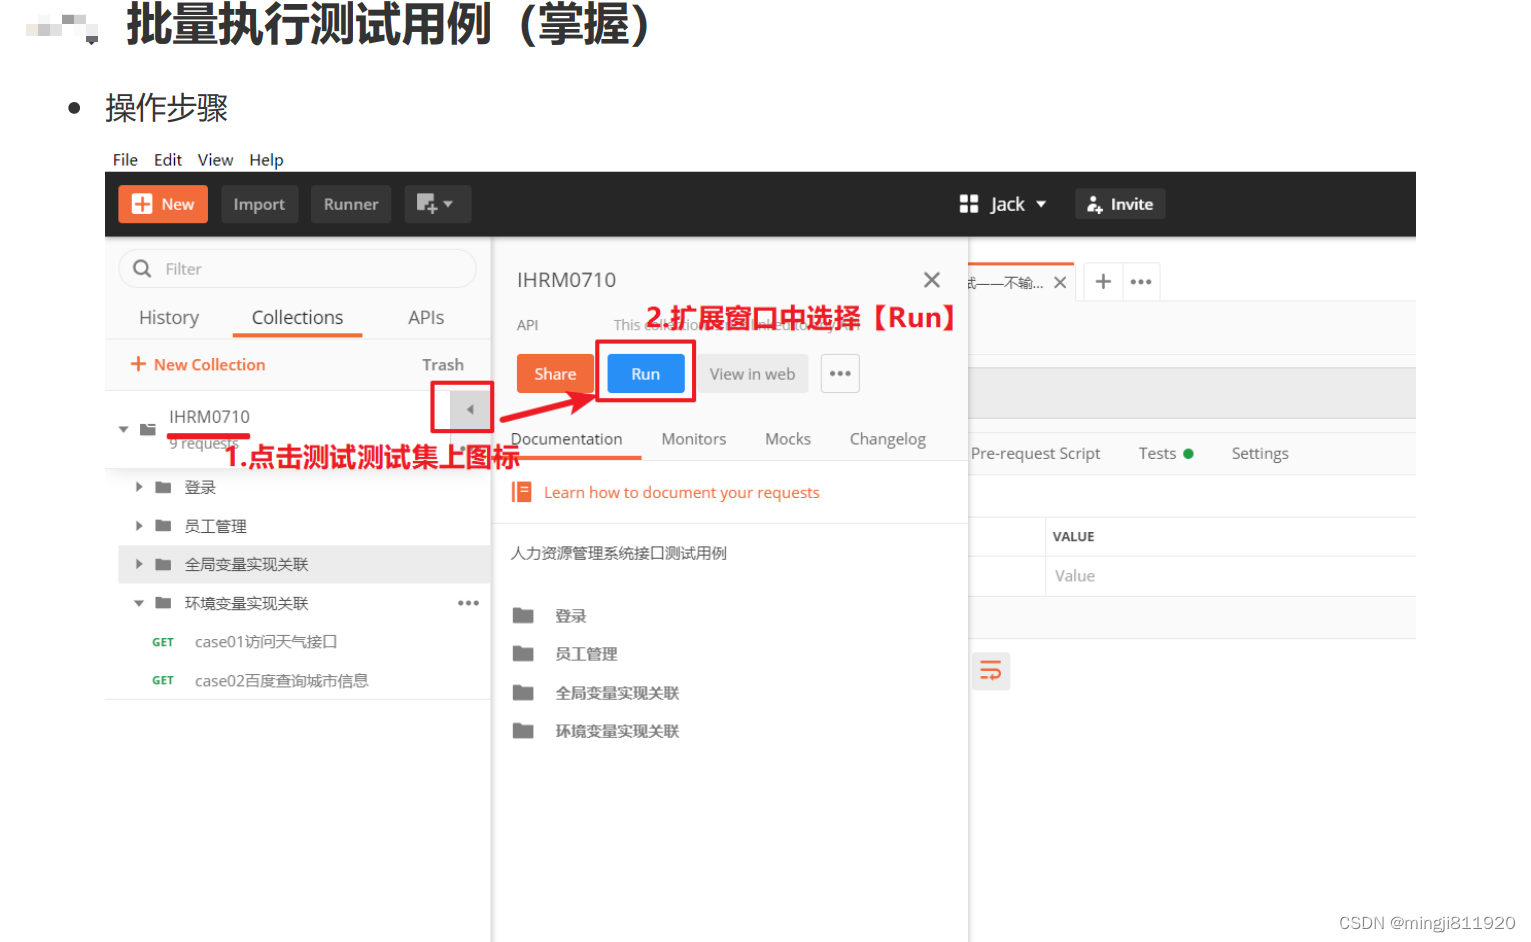
Task: Click the orange Share button
Action: (555, 374)
